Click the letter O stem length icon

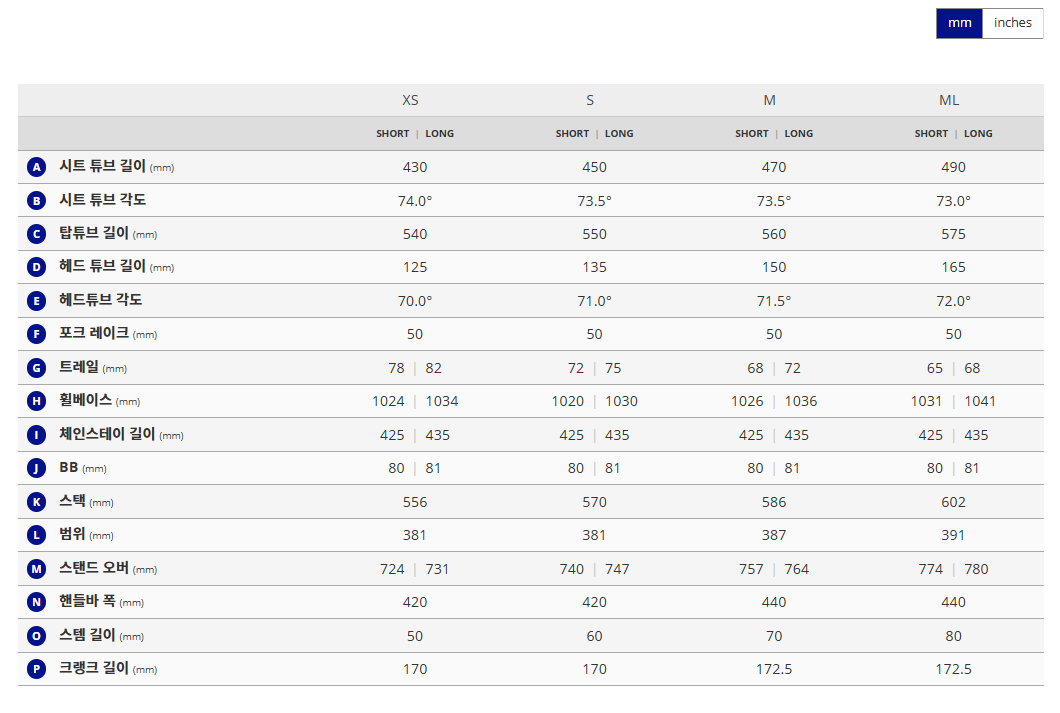(37, 636)
